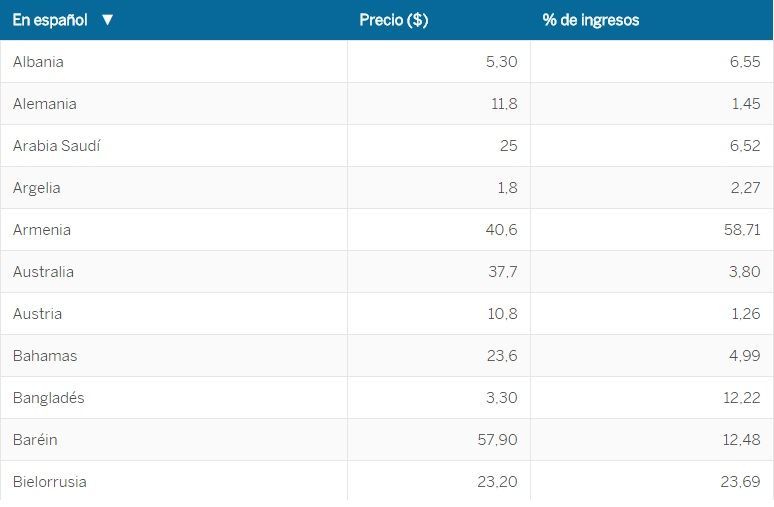Screen dimensions: 774x507
Task: Select the Albania row name
Action: (x=38, y=62)
